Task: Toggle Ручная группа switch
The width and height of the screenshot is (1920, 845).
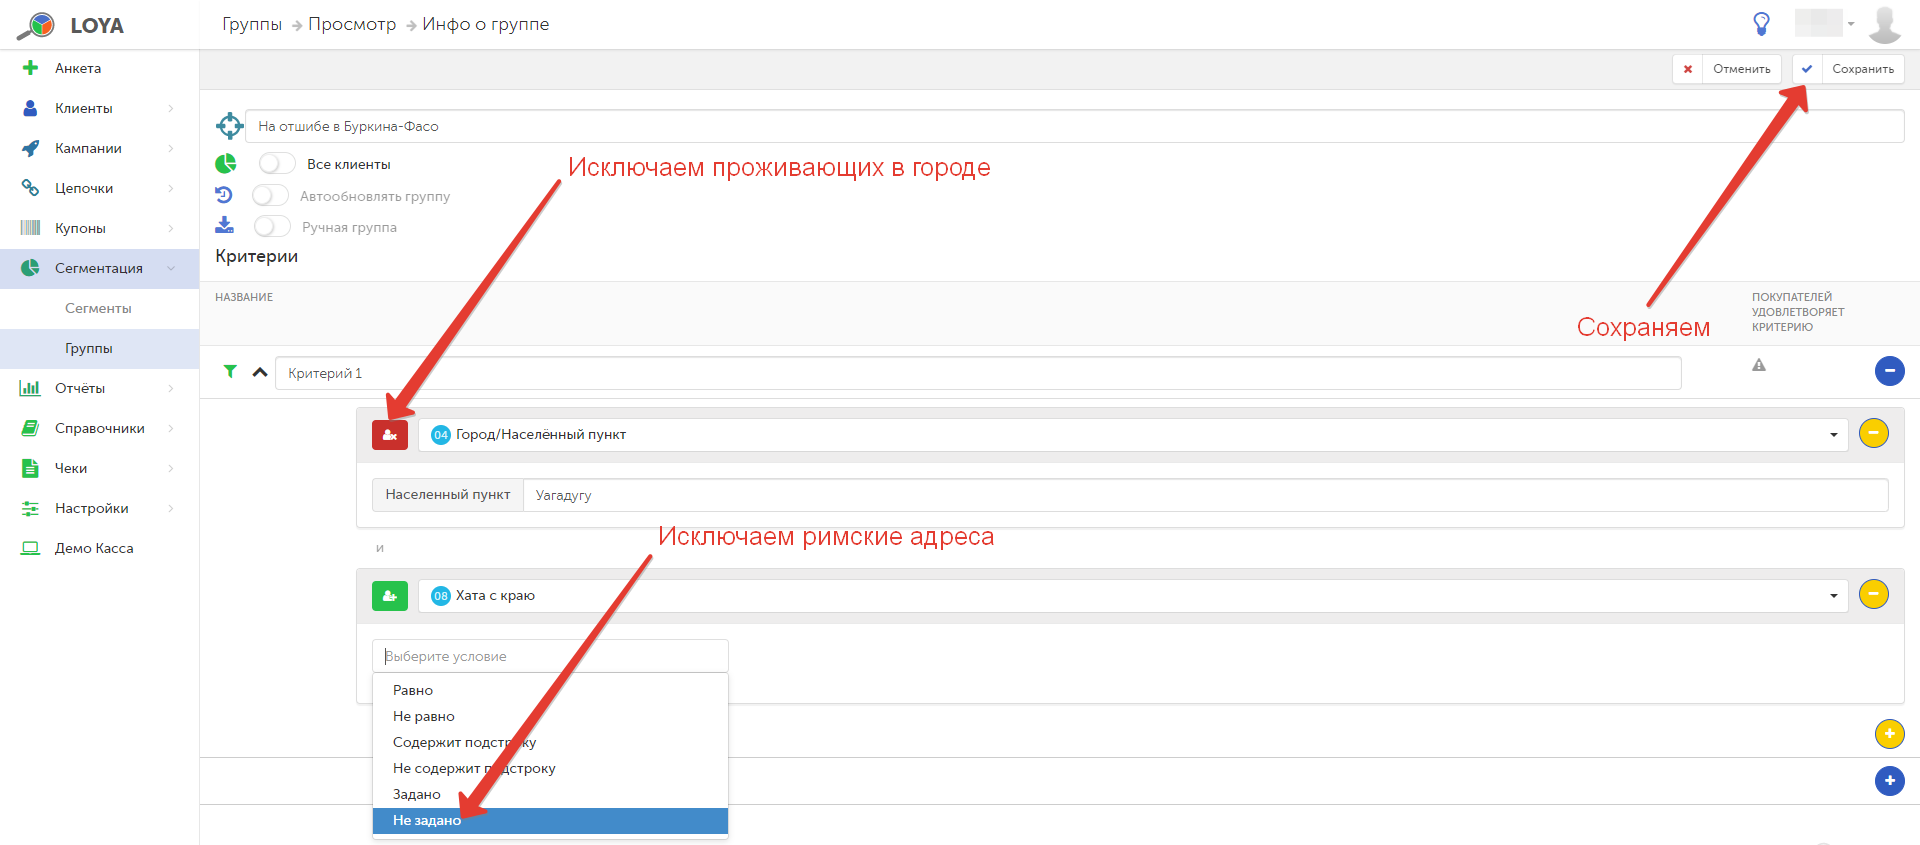Action: [272, 226]
